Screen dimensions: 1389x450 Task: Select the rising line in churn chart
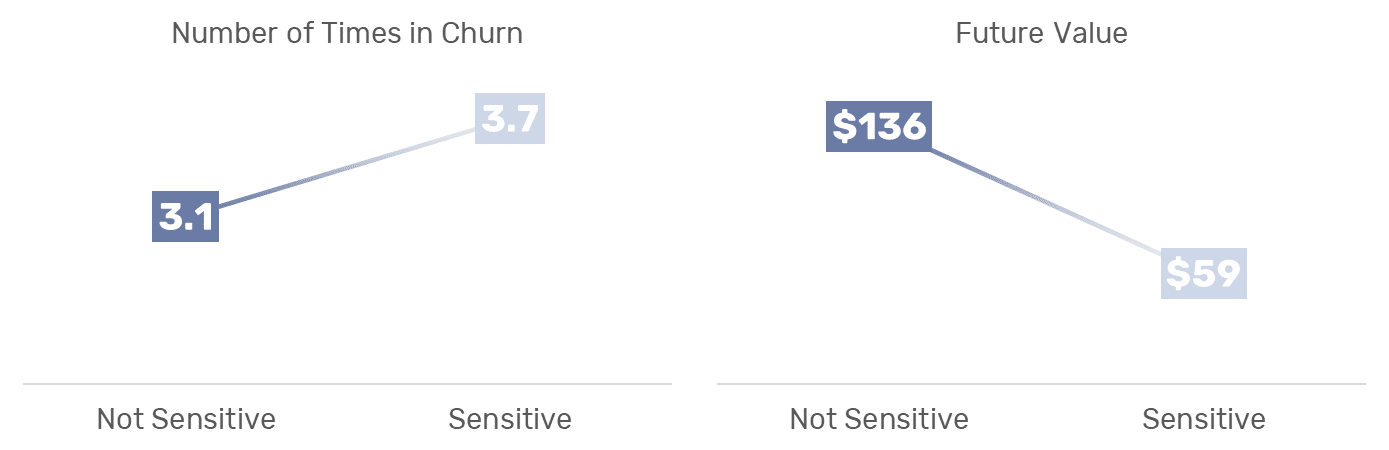pos(348,167)
